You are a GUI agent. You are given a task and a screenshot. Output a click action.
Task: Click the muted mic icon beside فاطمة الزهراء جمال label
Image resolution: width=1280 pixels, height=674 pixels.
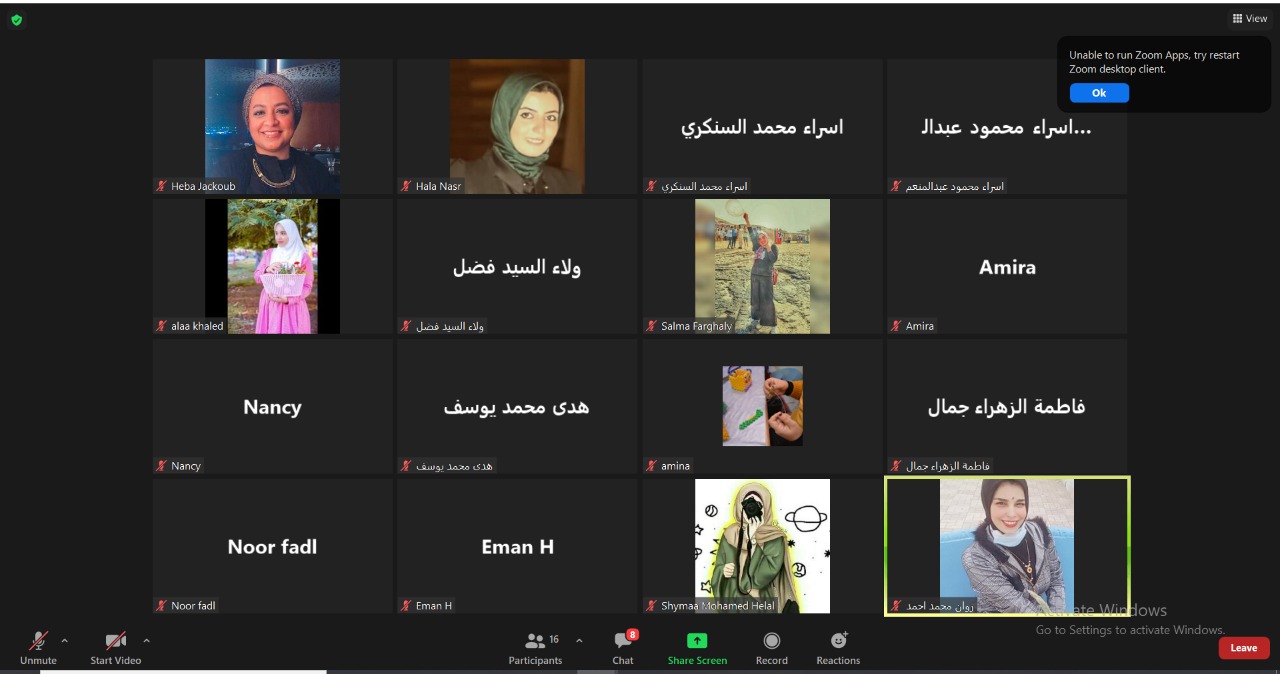pyautogui.click(x=896, y=466)
